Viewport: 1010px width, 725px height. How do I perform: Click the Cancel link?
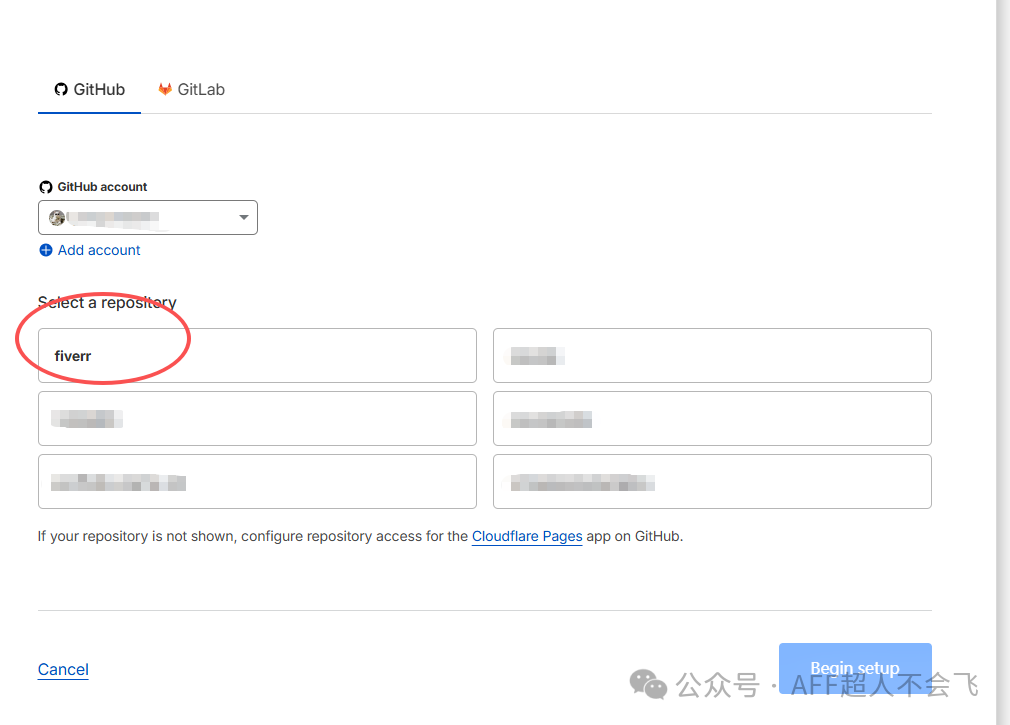pos(63,670)
